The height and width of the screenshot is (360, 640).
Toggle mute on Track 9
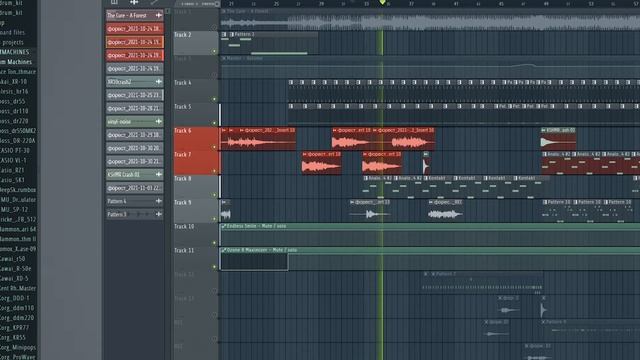coord(214,219)
